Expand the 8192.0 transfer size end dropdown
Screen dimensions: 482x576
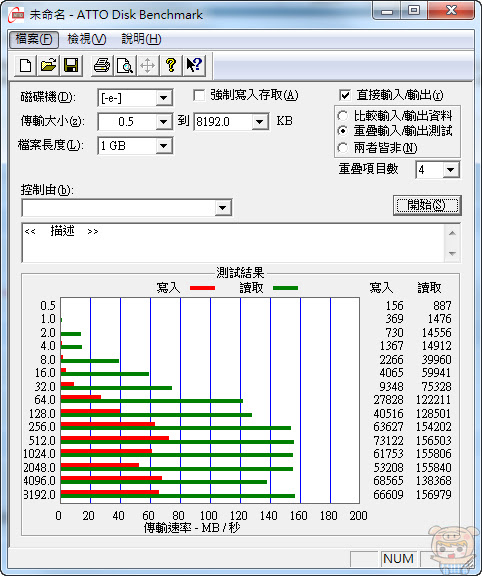tap(260, 122)
